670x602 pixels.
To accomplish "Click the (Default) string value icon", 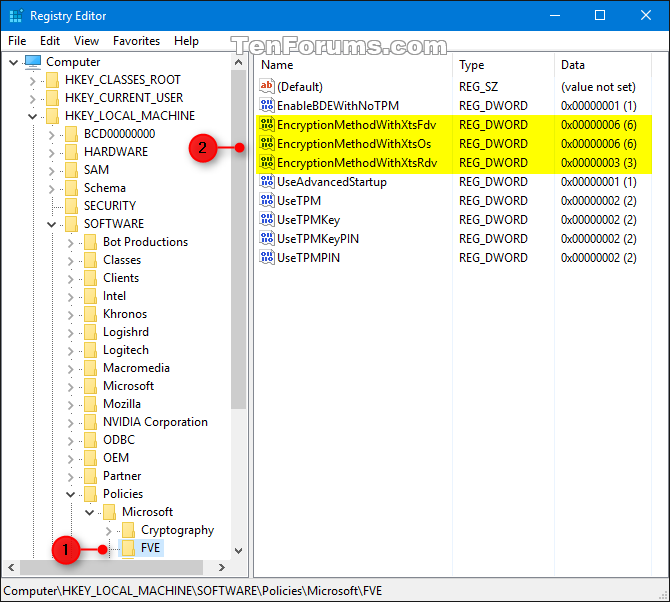I will (267, 86).
